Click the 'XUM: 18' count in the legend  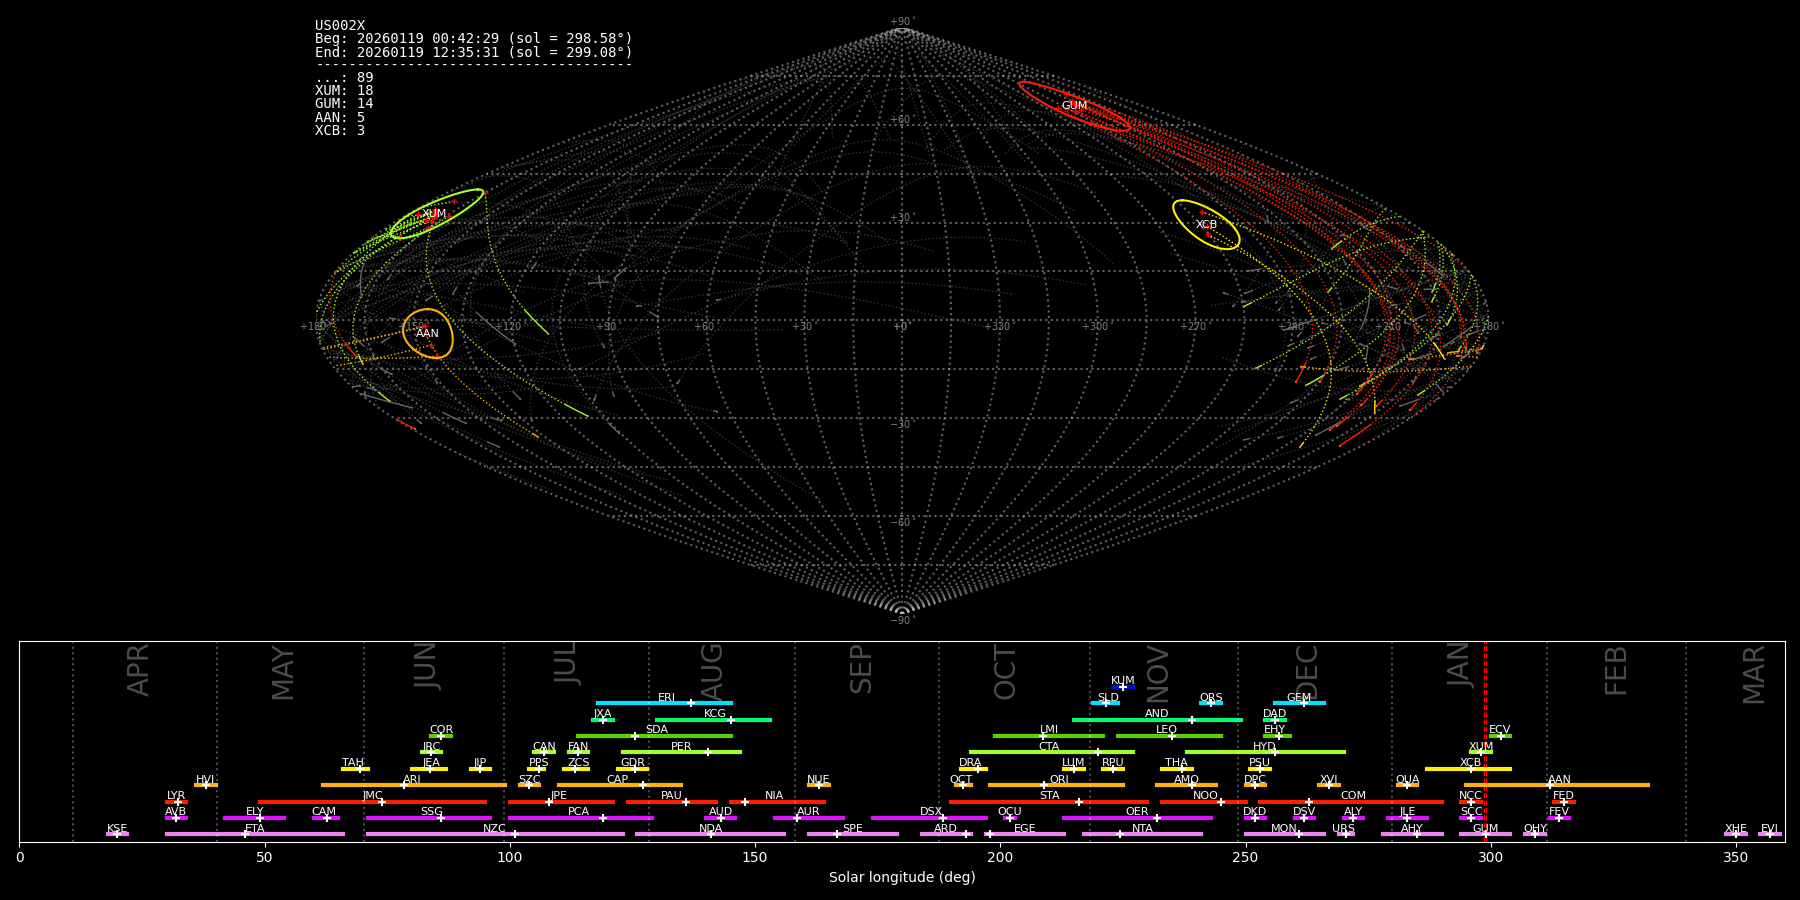(x=344, y=91)
